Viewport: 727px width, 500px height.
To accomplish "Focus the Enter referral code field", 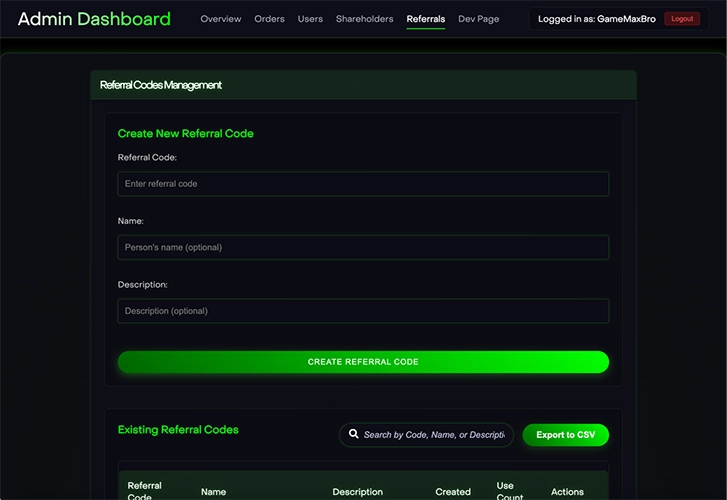I will click(x=363, y=184).
